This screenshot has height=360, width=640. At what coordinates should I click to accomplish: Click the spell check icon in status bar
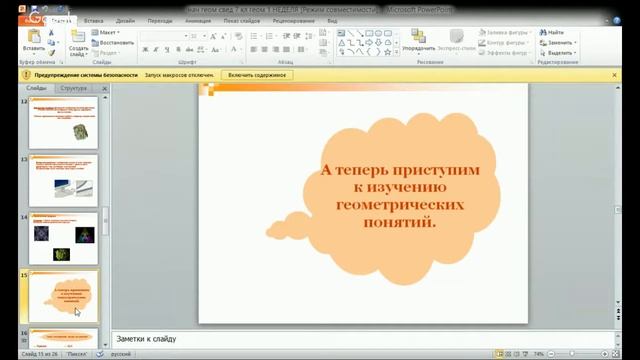click(100, 354)
